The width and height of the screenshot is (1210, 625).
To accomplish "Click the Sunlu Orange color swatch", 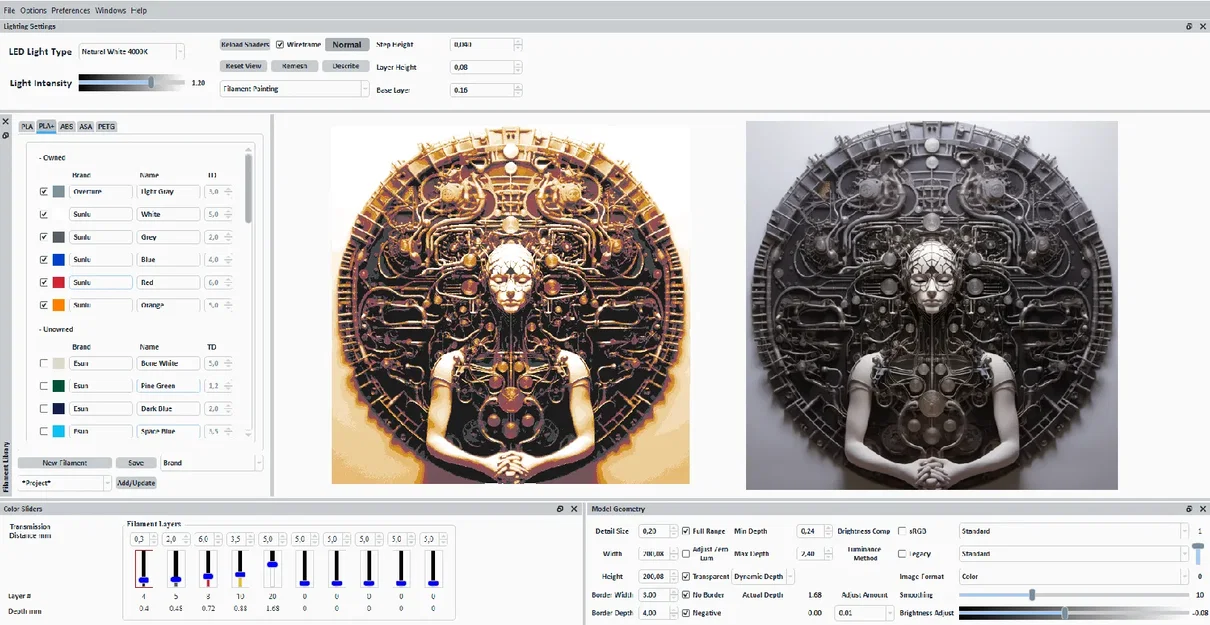I will point(59,305).
